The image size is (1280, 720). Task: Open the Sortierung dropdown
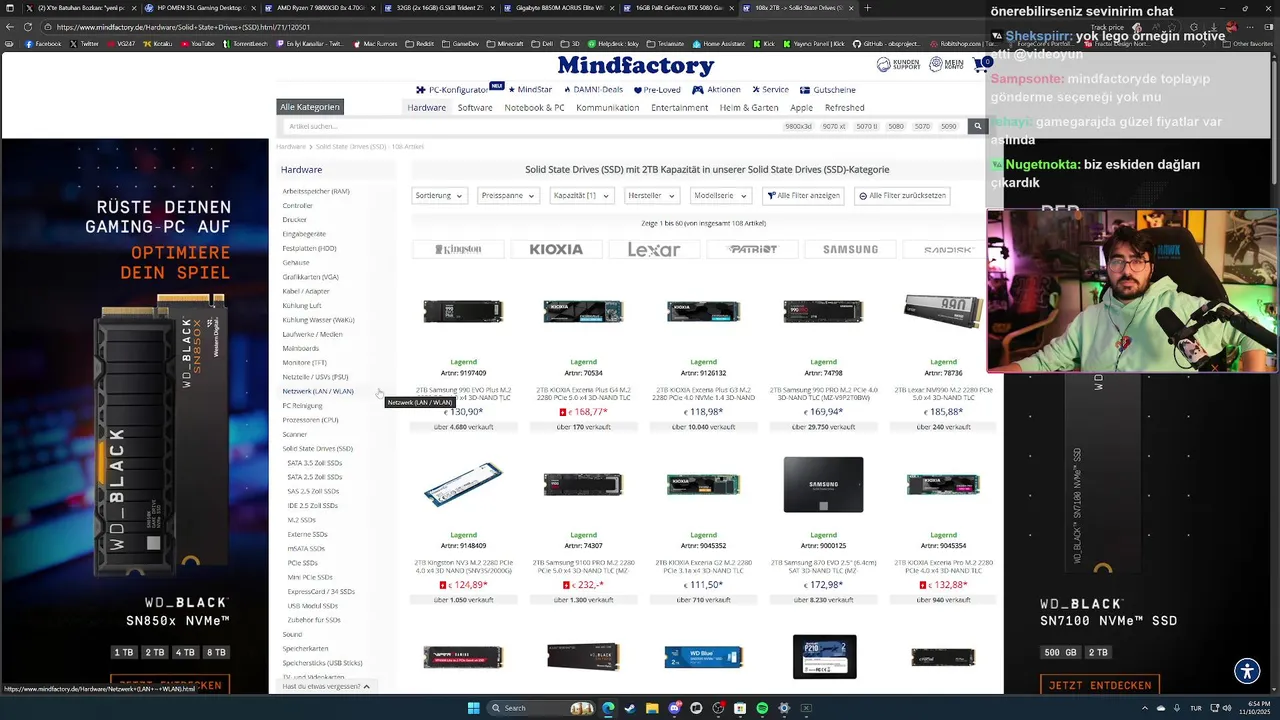[439, 196]
